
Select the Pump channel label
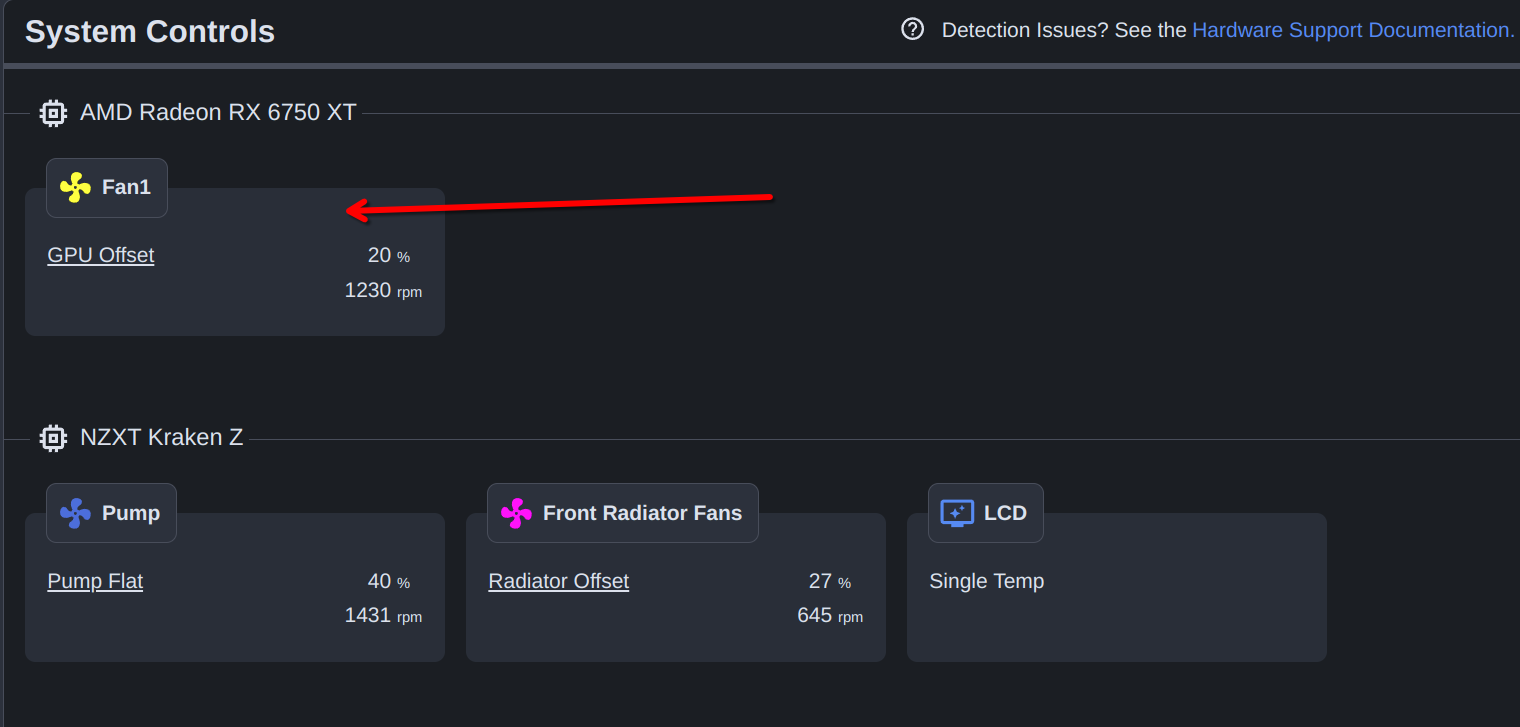131,513
